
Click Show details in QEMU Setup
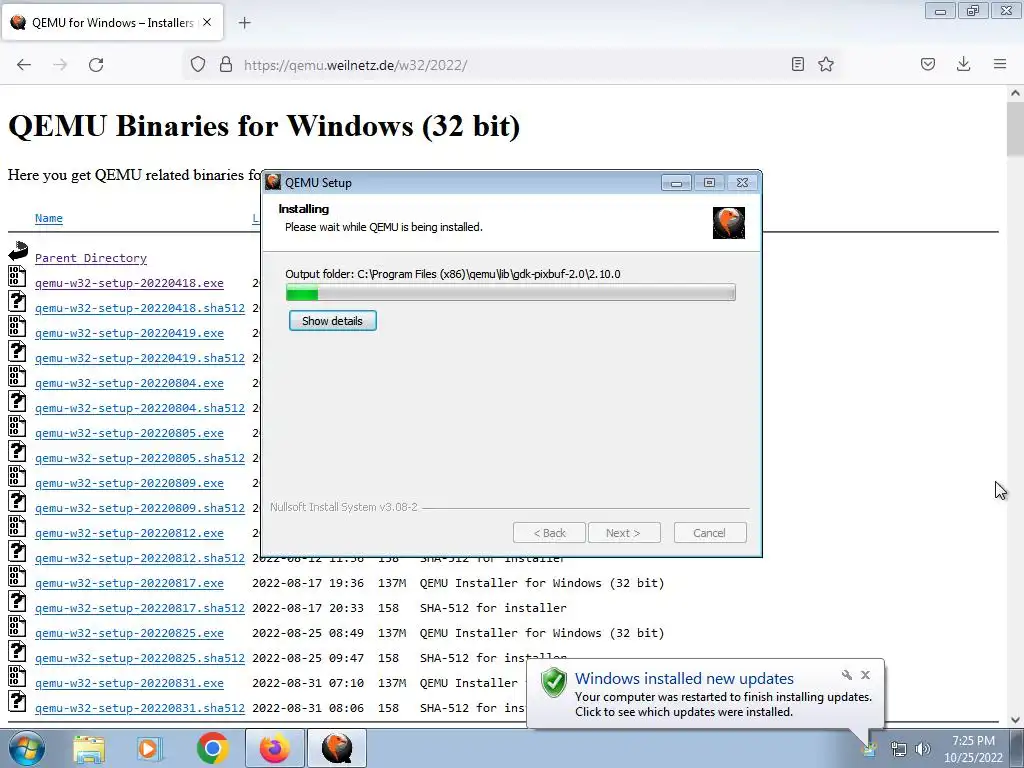point(332,321)
